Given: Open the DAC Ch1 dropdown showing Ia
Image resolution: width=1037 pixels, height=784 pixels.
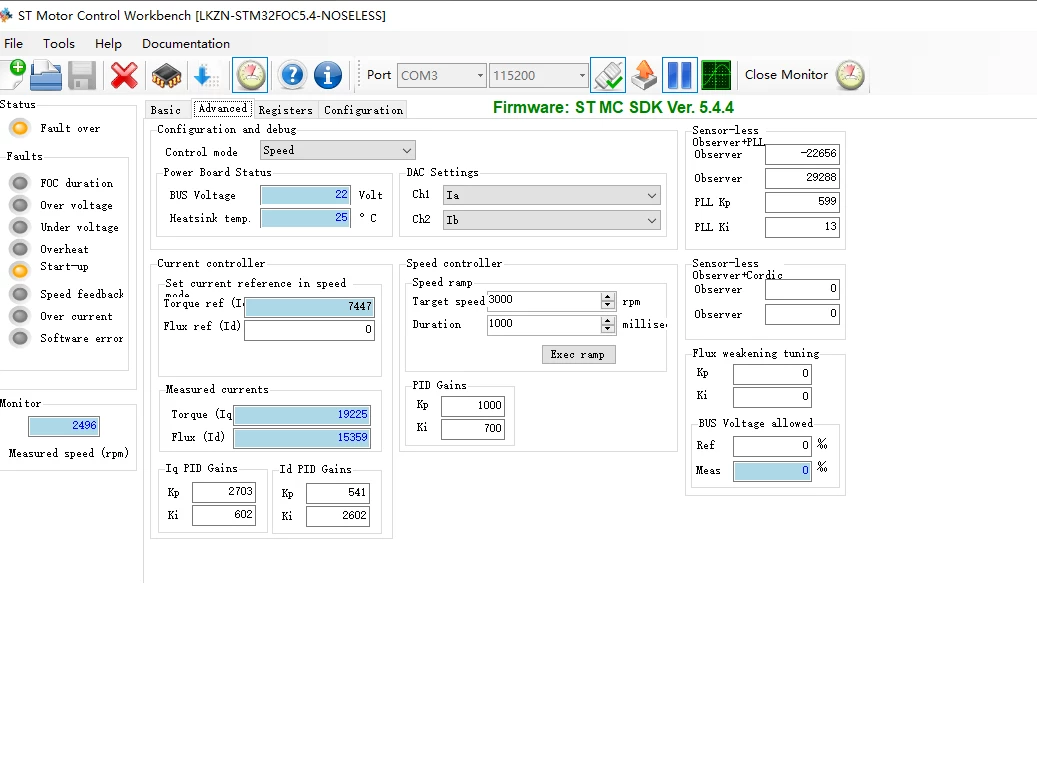Looking at the screenshot, I should tap(552, 195).
